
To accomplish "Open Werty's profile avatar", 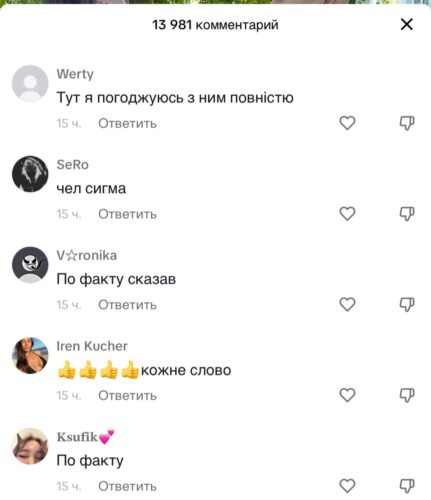I will 30,83.
